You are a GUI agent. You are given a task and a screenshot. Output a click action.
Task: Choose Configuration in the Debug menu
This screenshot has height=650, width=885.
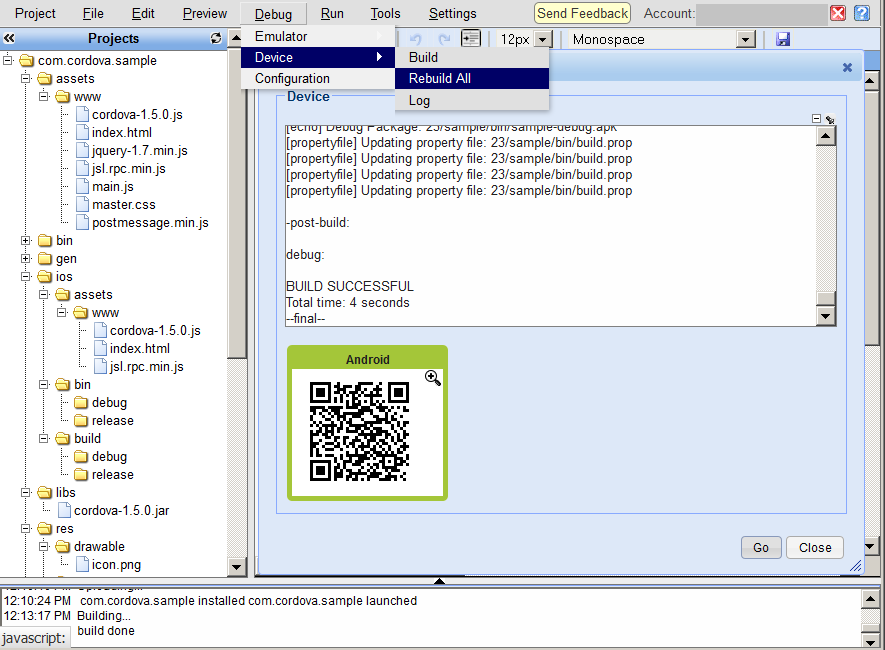click(318, 78)
